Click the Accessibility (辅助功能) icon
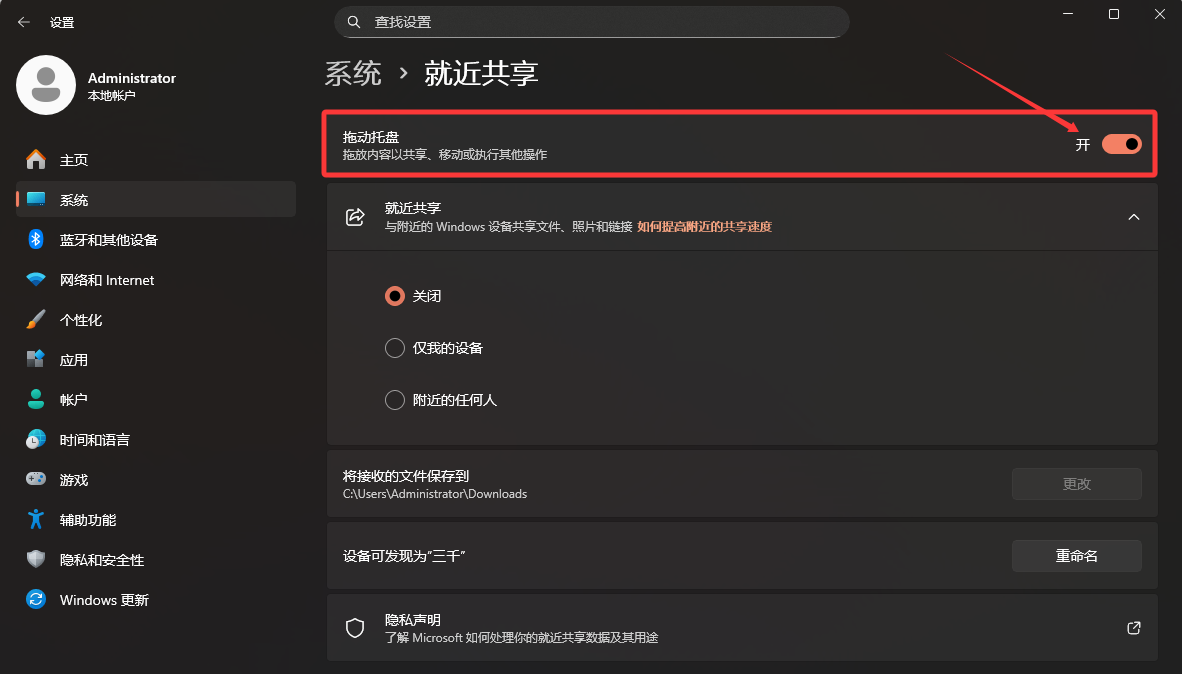 point(36,520)
